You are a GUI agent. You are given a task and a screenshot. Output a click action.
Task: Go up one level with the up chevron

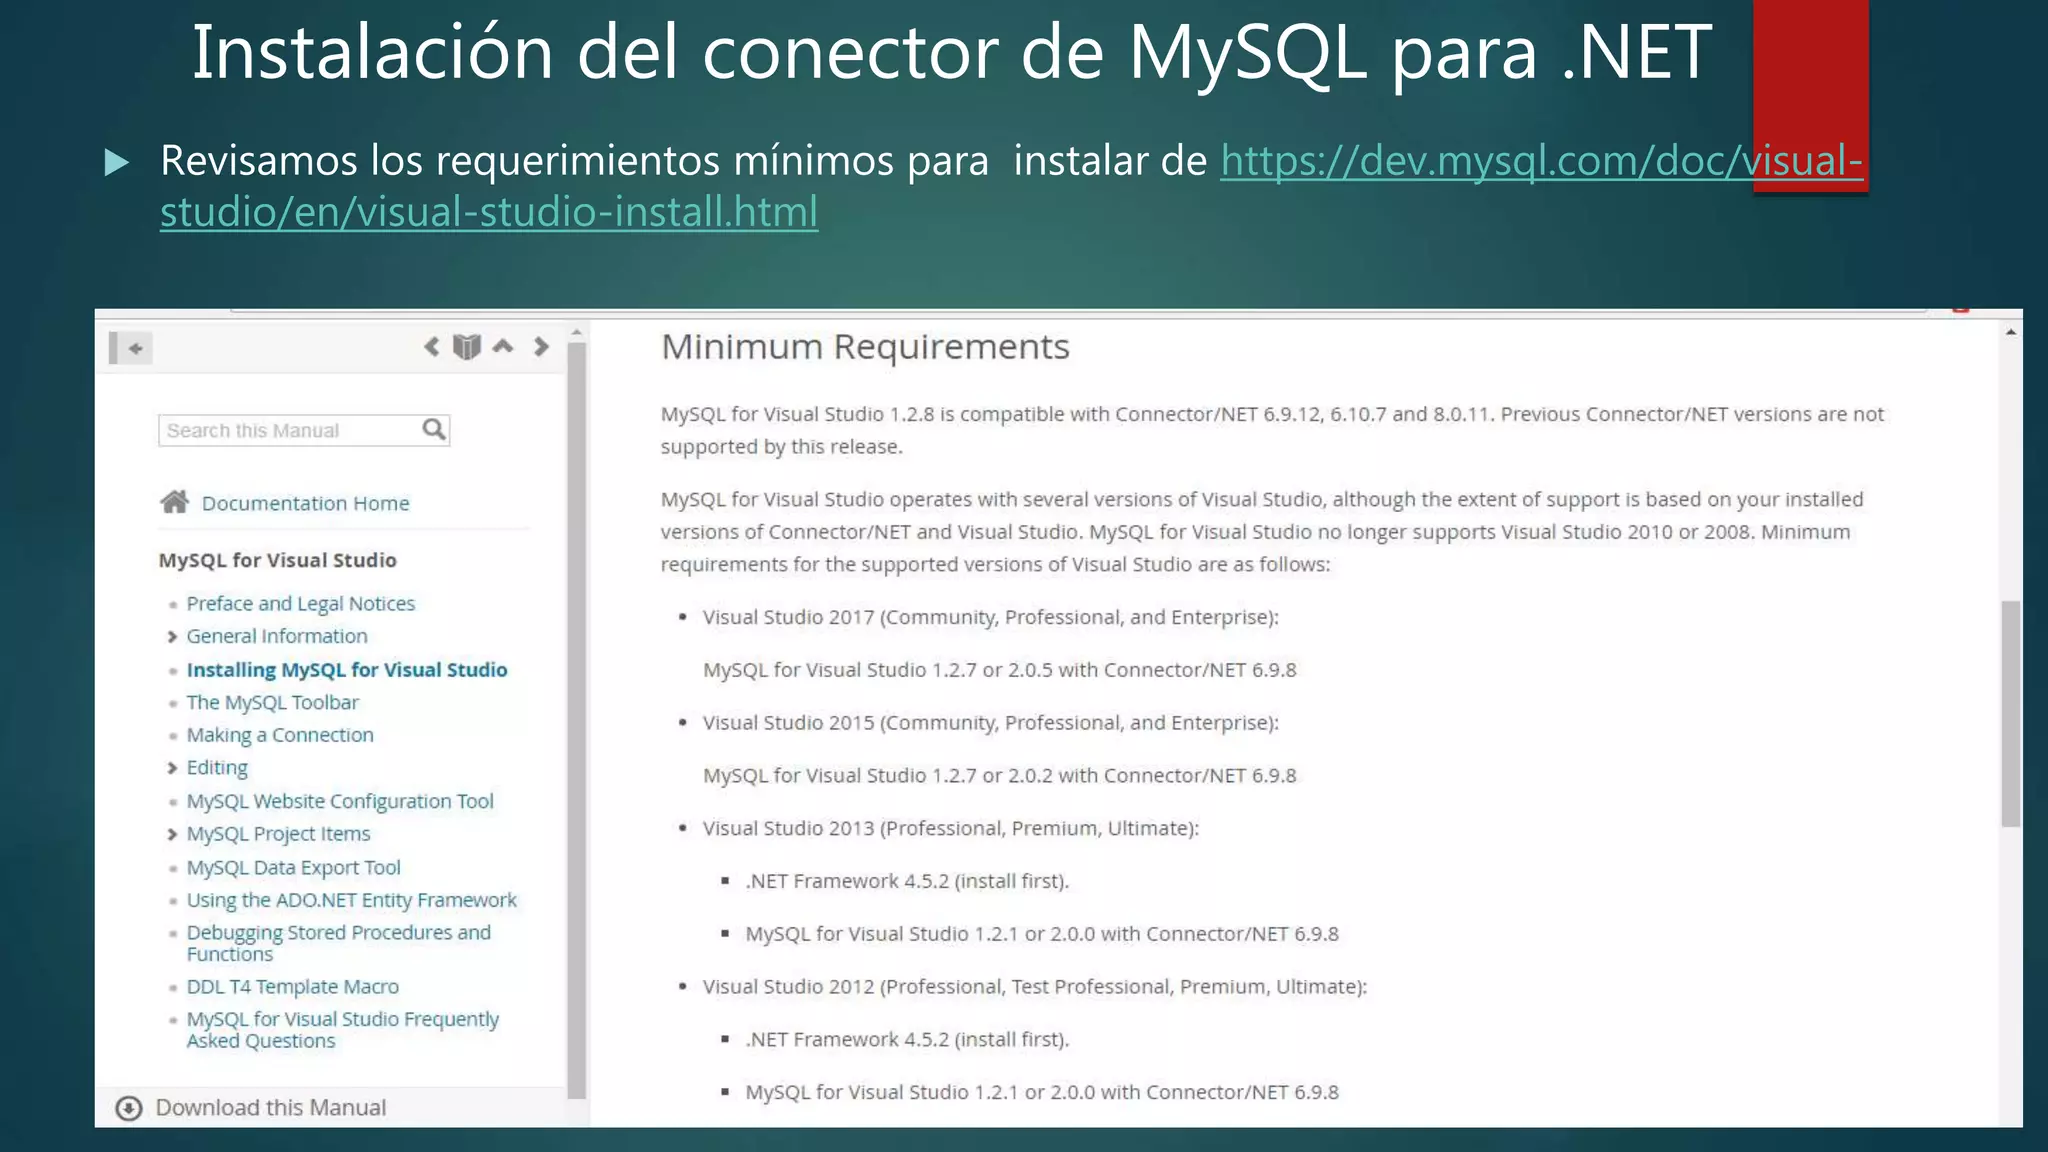(503, 347)
